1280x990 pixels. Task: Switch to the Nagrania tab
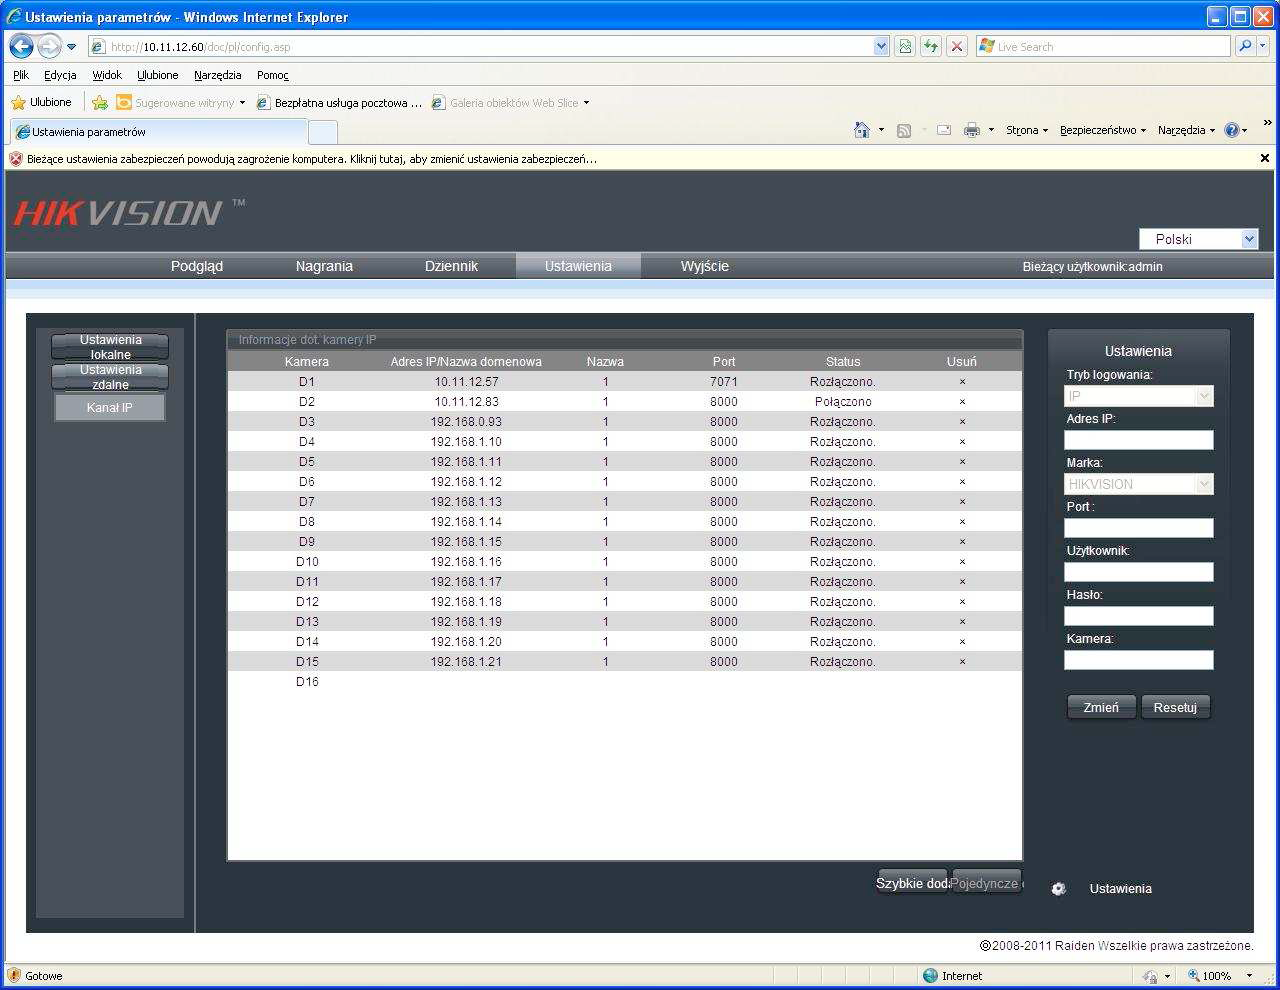click(324, 266)
